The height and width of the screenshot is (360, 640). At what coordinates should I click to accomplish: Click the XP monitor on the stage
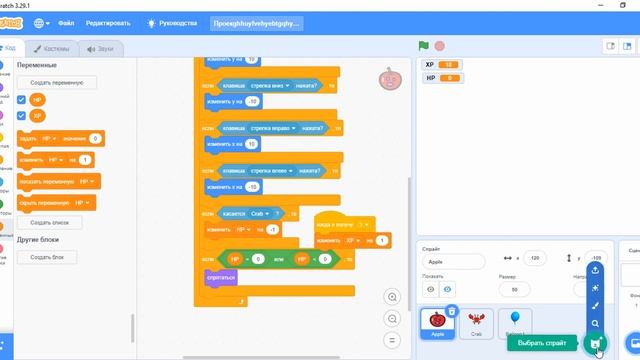[x=442, y=64]
